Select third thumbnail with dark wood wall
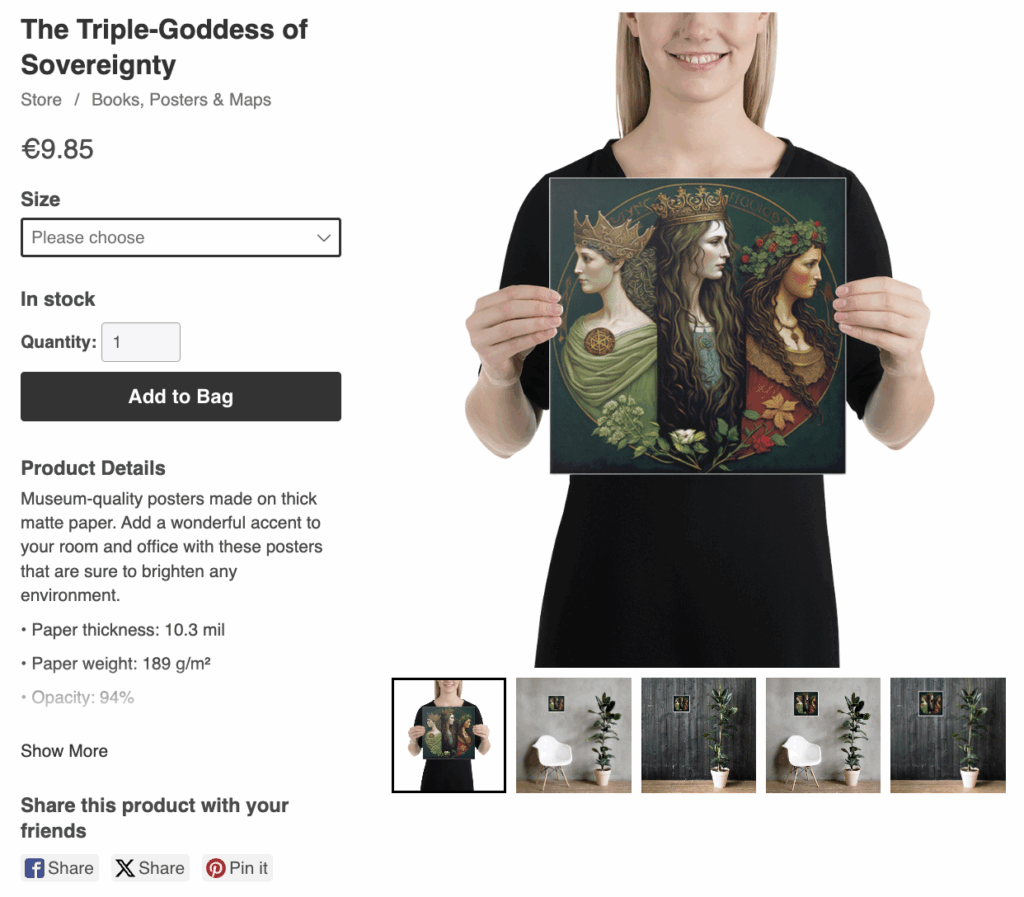Viewport: 1024px width, 897px height. pos(698,735)
